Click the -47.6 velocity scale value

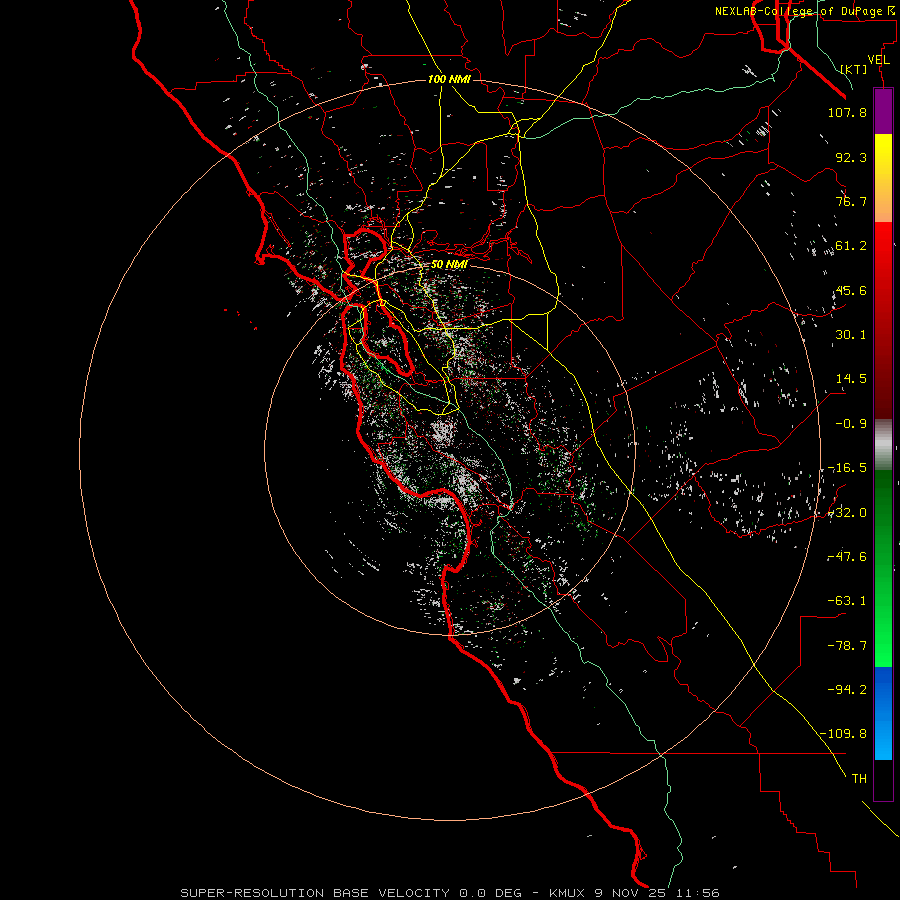(847, 557)
